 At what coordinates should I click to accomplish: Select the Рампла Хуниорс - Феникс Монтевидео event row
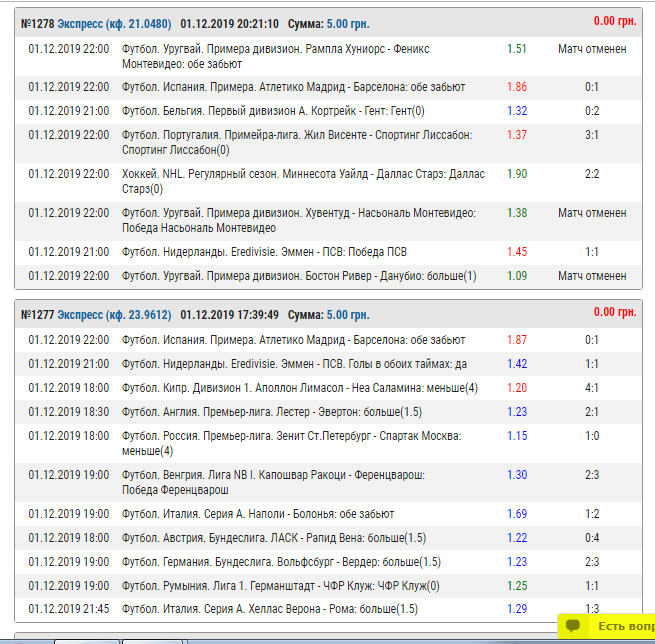point(328,56)
